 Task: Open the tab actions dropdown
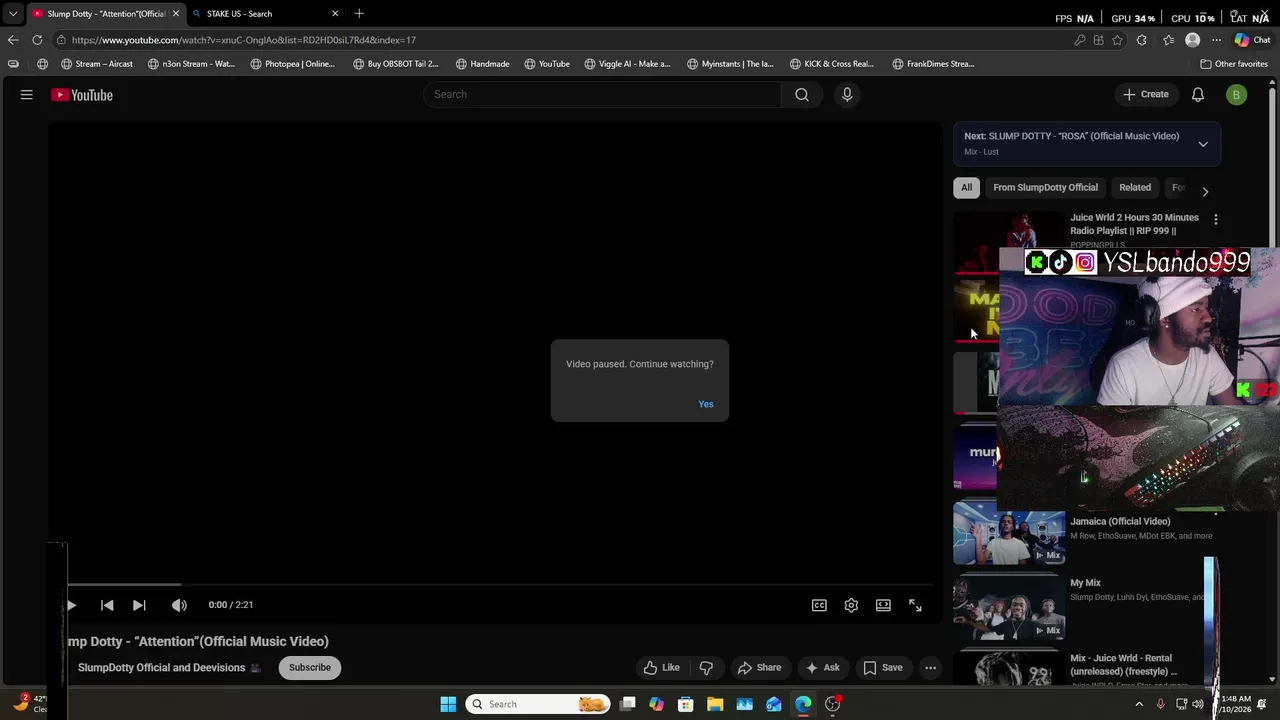(x=12, y=14)
